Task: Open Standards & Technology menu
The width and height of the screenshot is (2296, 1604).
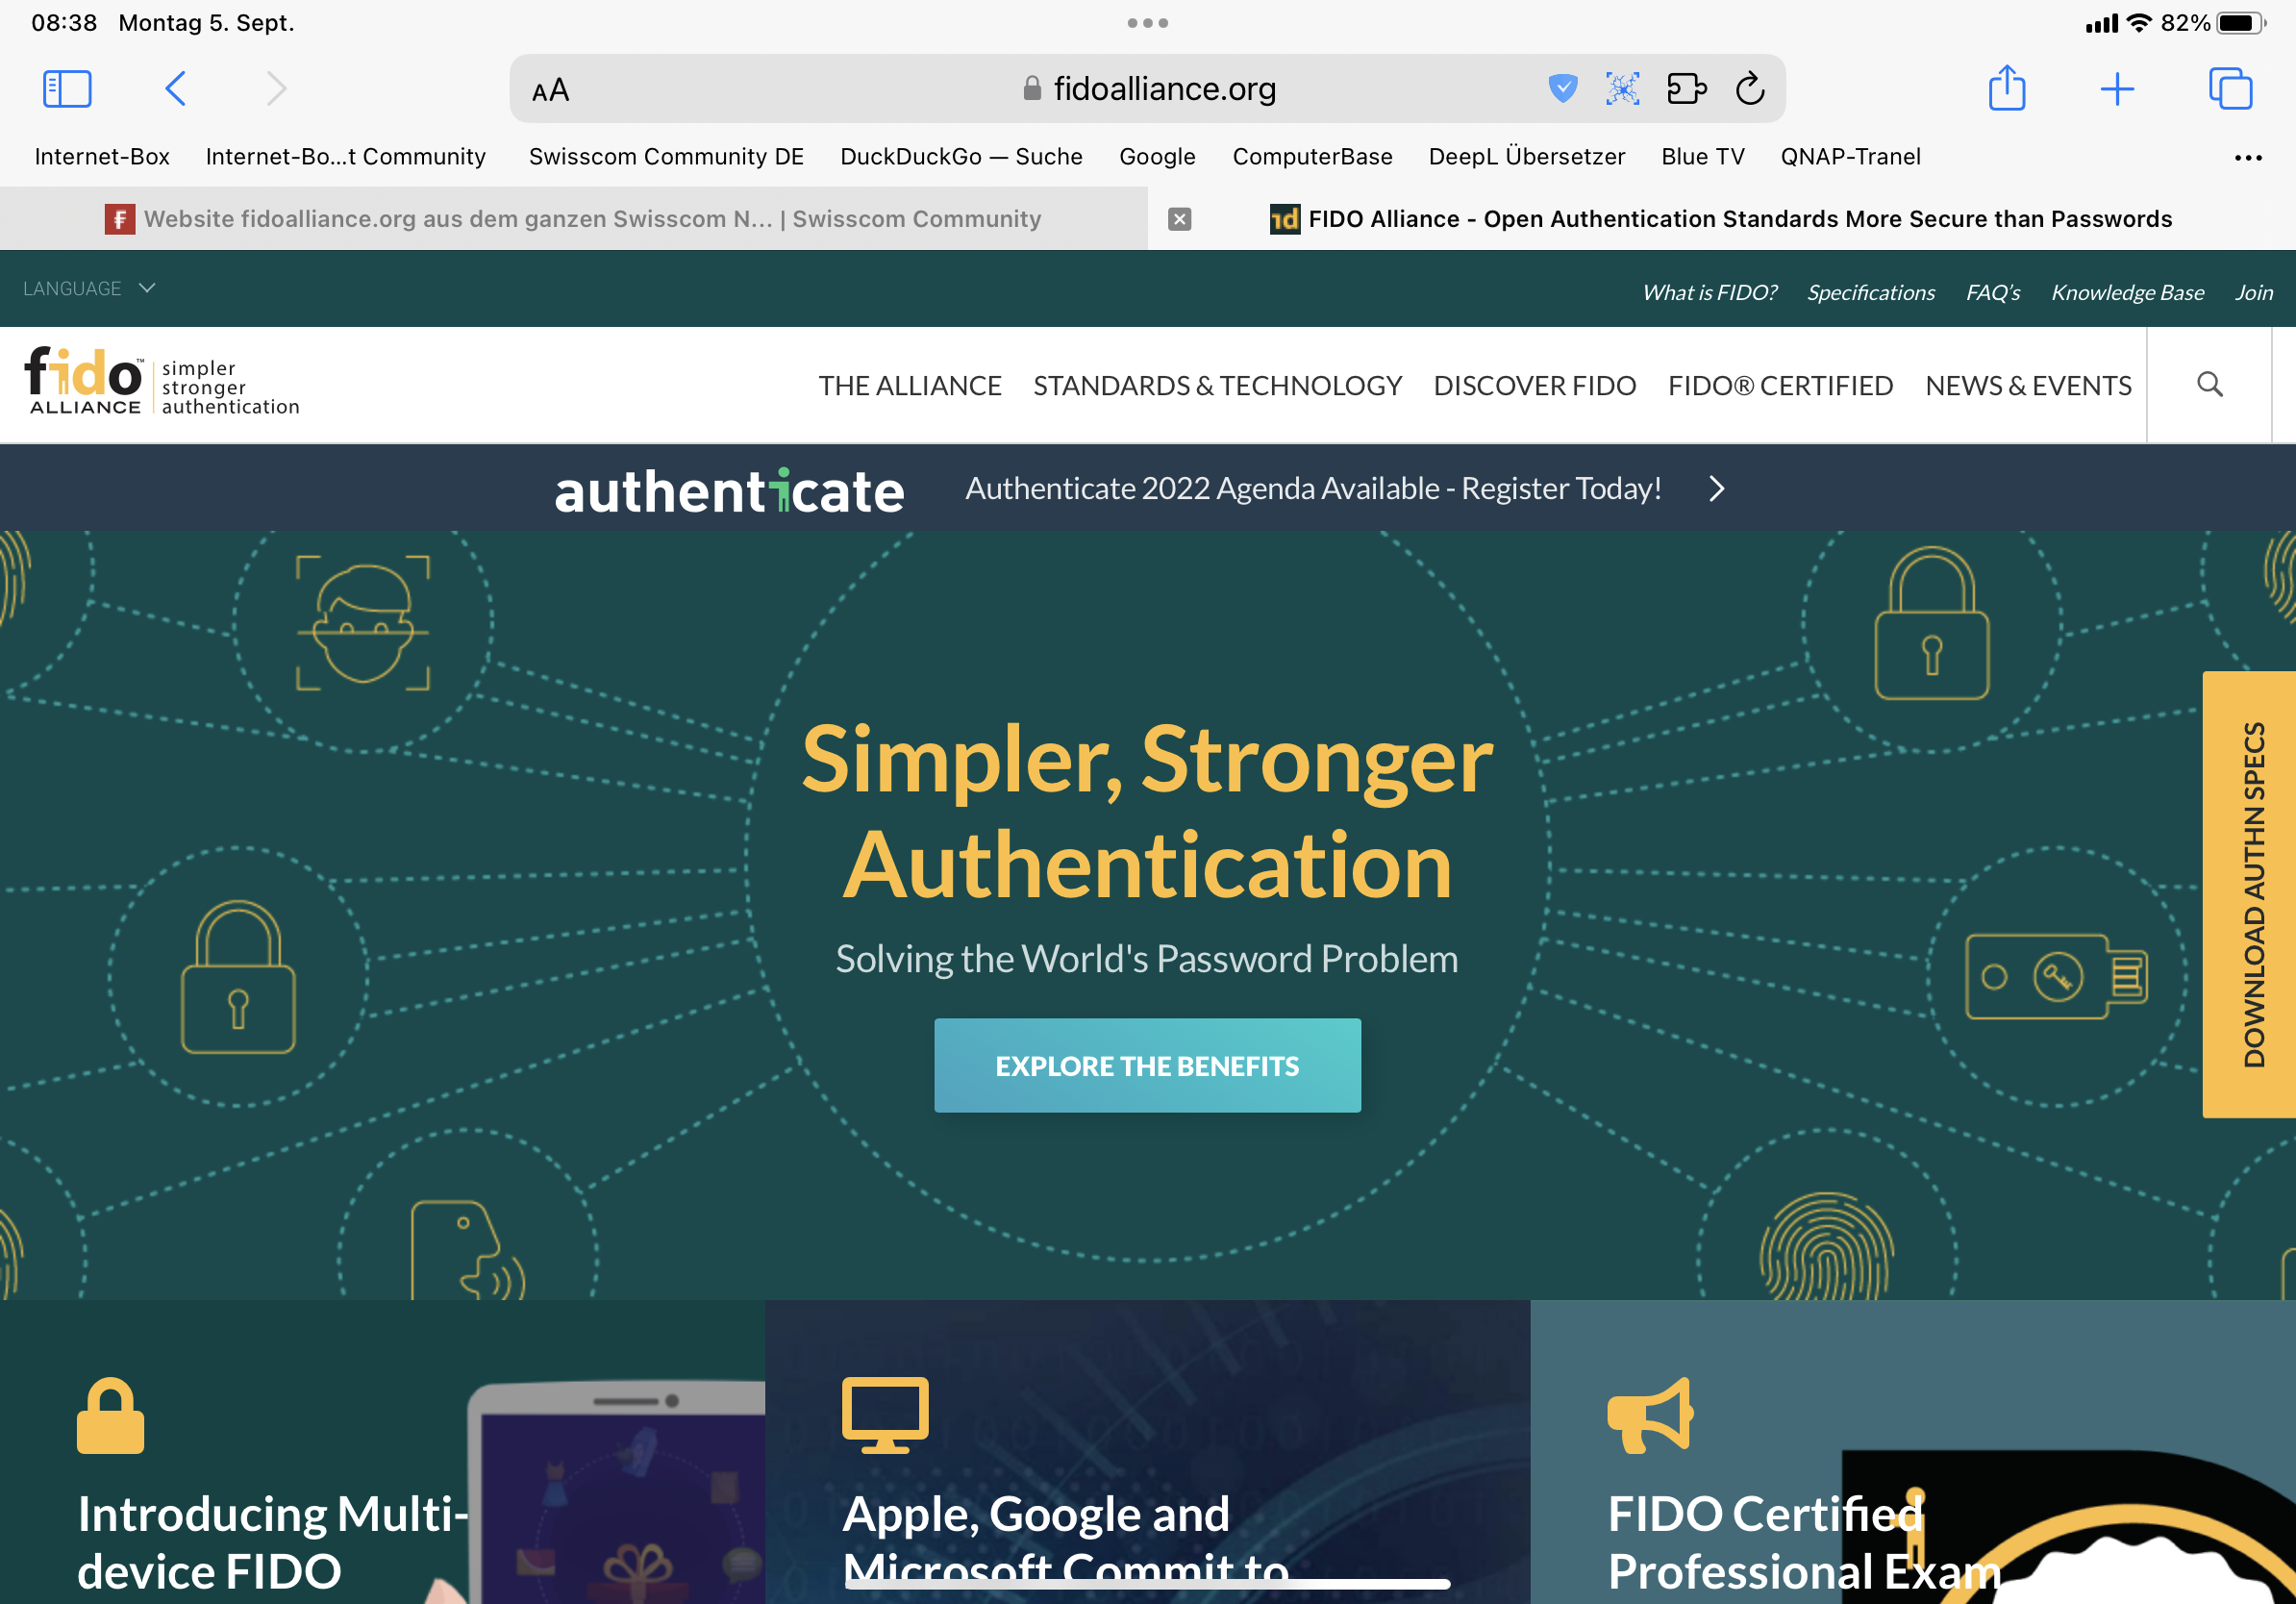Action: (x=1216, y=386)
